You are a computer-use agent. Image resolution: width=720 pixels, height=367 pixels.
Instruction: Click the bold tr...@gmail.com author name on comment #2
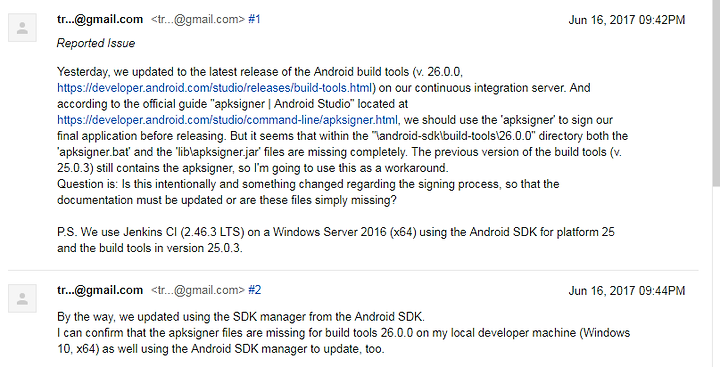pyautogui.click(x=100, y=290)
